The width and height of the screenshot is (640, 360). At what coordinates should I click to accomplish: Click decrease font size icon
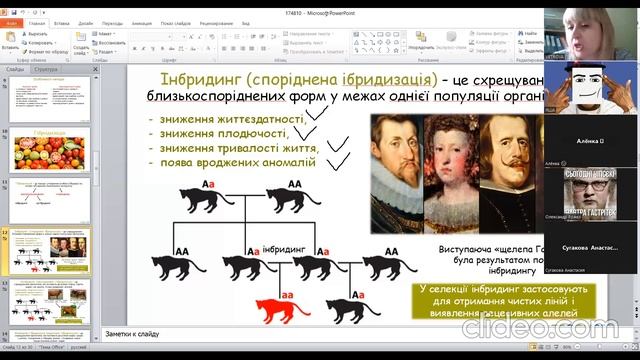coord(200,37)
